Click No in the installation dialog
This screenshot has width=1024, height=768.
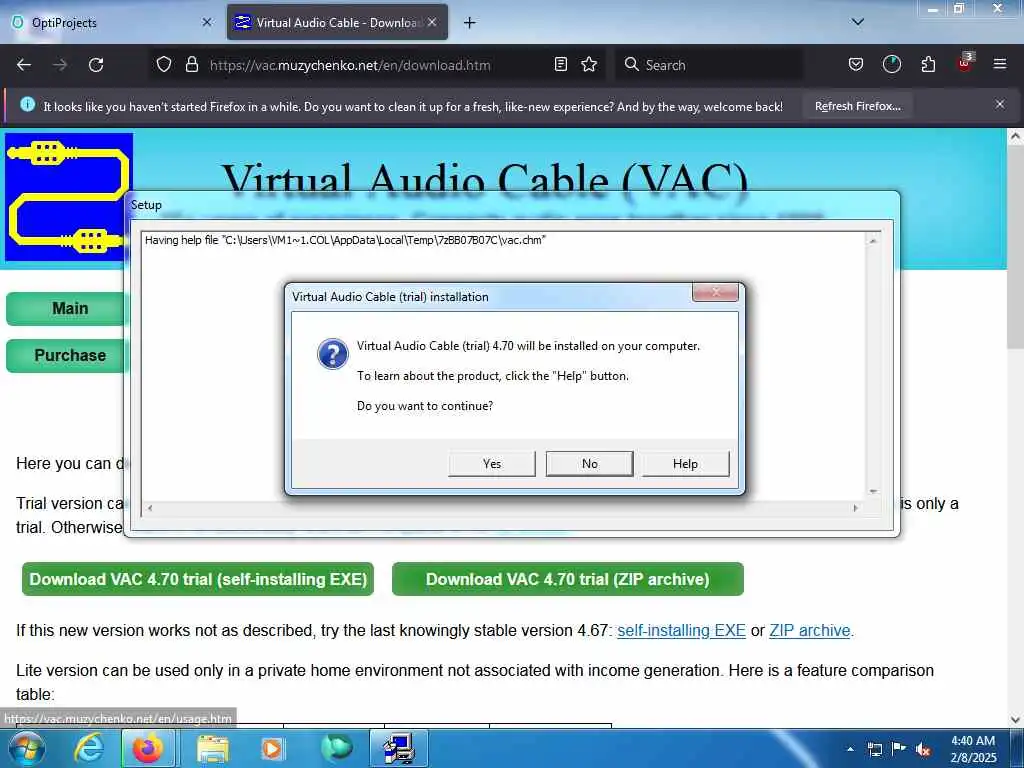[x=589, y=464]
